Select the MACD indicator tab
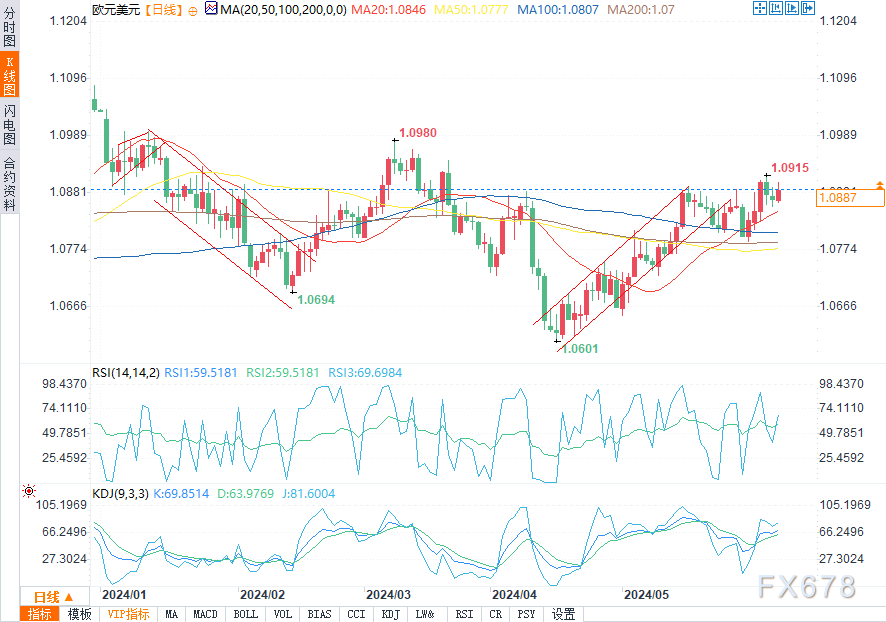Image resolution: width=886 pixels, height=622 pixels. coord(205,614)
